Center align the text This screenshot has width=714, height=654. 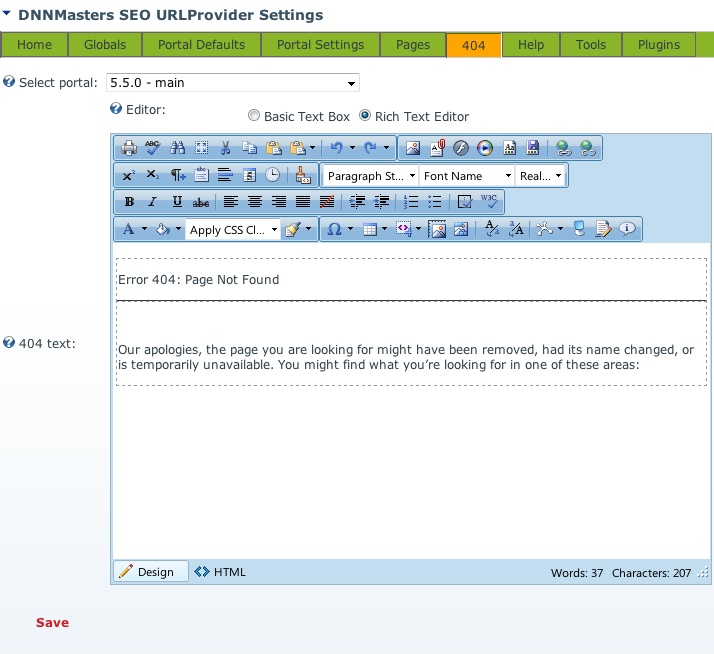(255, 201)
